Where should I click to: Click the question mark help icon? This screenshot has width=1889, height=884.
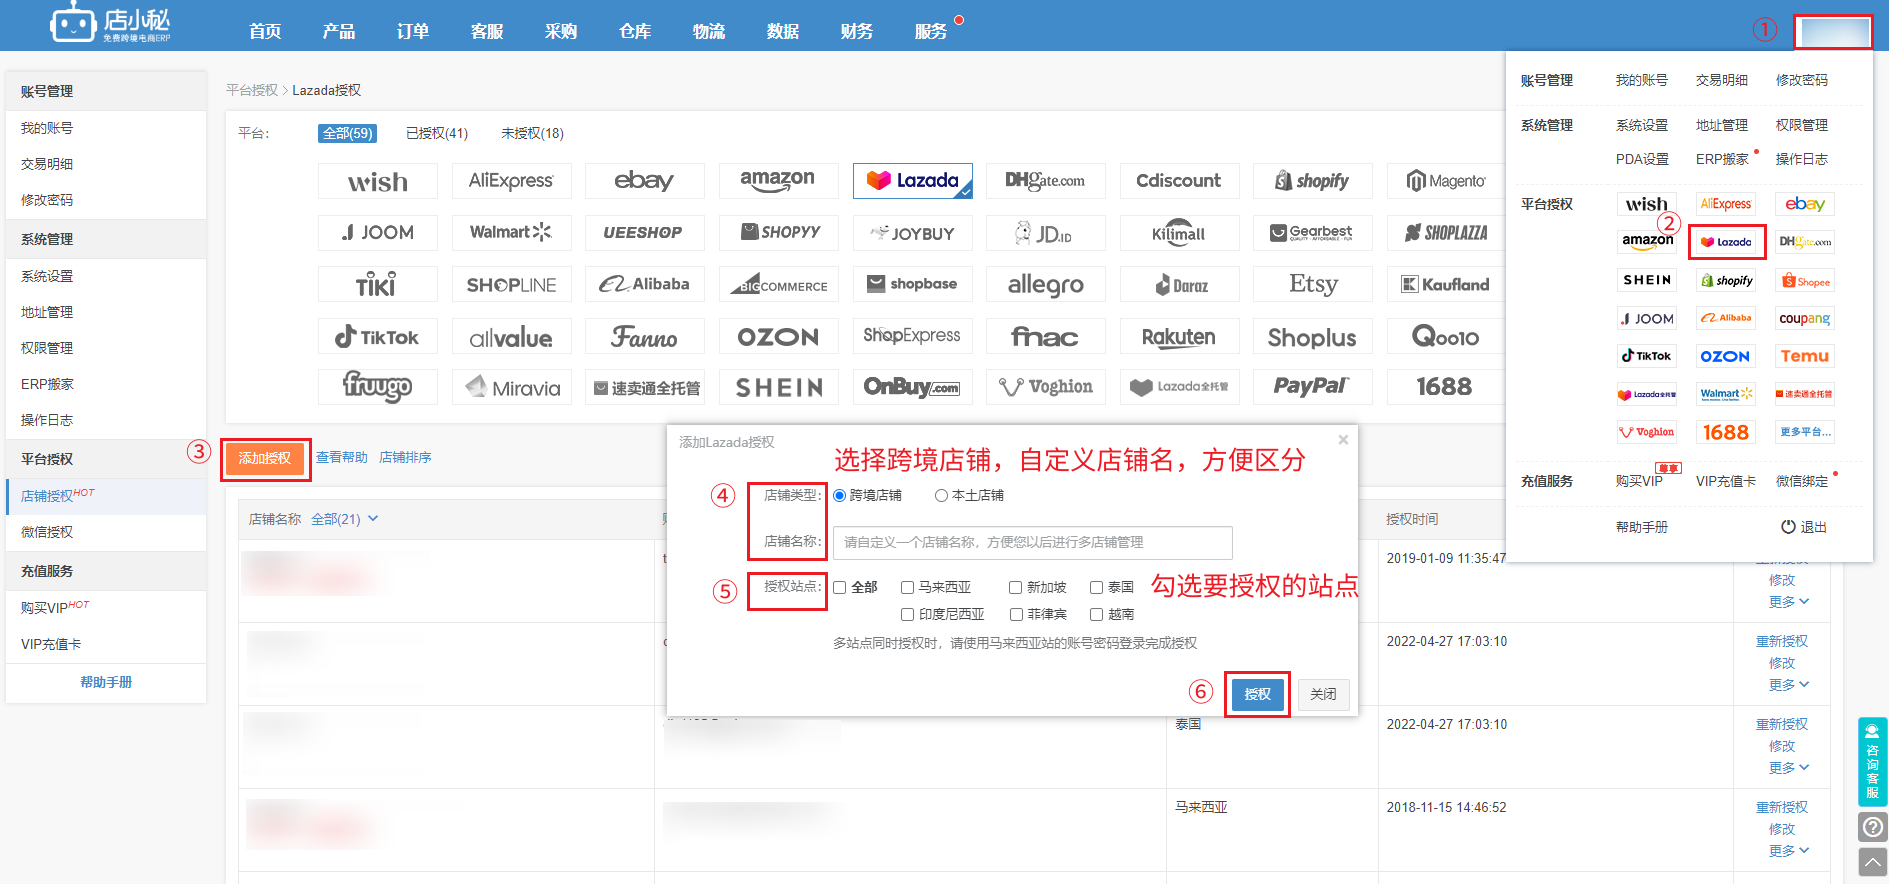1872,827
